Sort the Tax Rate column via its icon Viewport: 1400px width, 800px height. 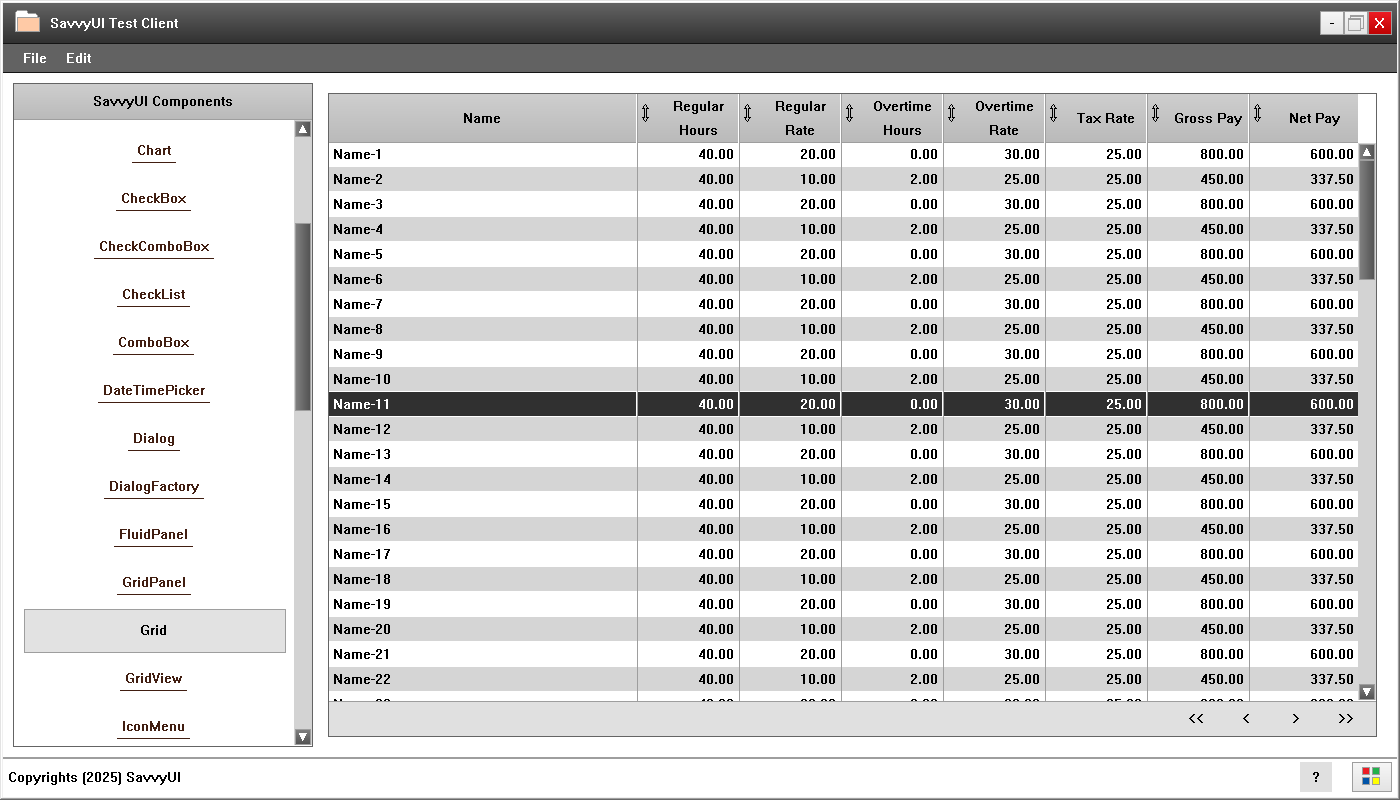(1053, 114)
